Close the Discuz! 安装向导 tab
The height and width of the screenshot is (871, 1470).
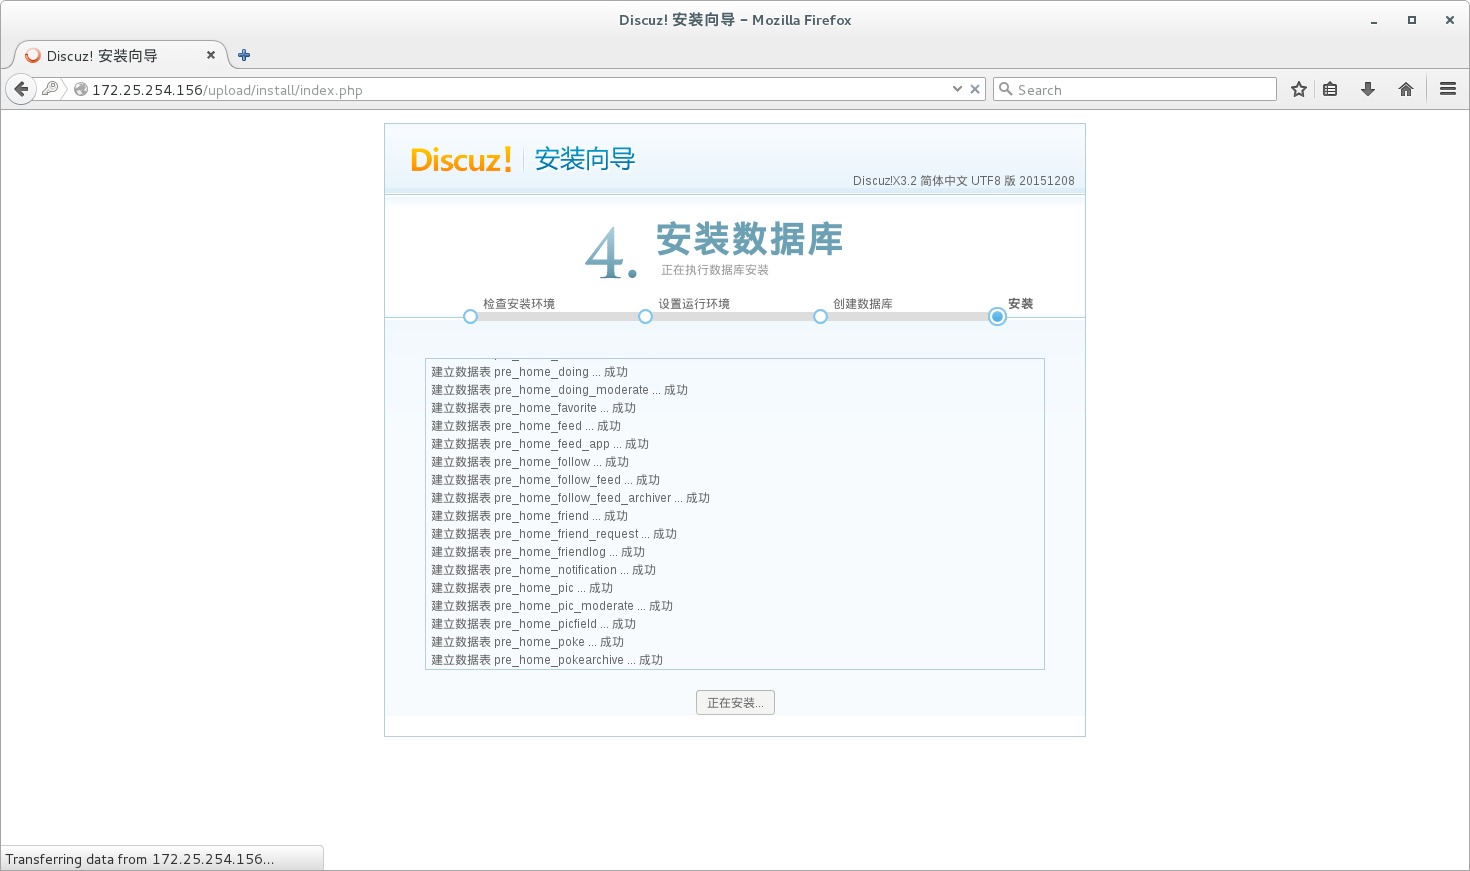(211, 55)
